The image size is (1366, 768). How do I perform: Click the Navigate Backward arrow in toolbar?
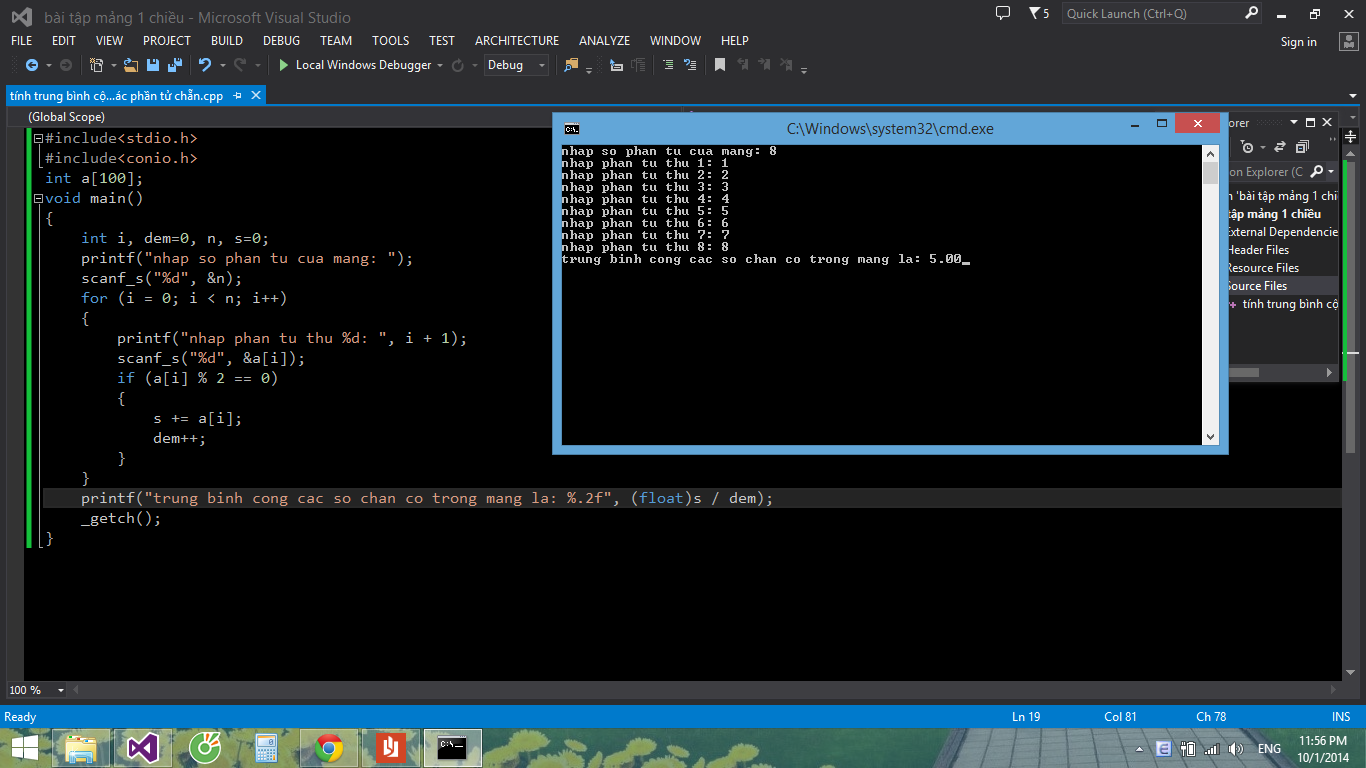click(x=32, y=65)
